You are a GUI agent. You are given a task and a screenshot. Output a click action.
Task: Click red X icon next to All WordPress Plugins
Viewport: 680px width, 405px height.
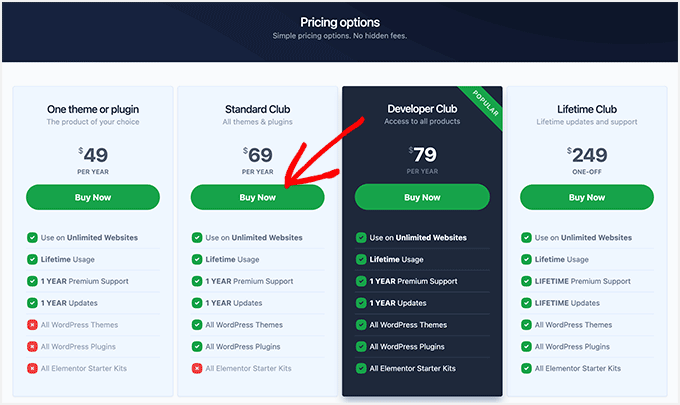coord(33,347)
